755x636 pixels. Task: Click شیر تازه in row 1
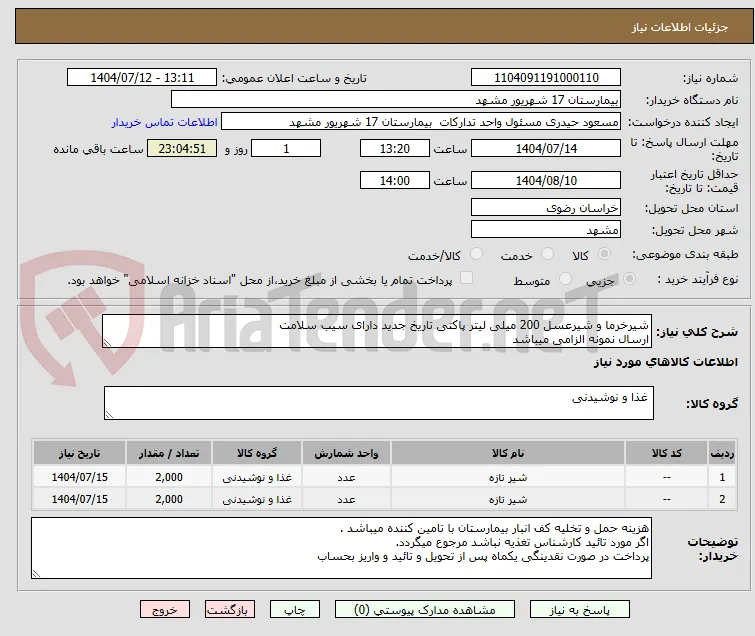click(x=508, y=478)
